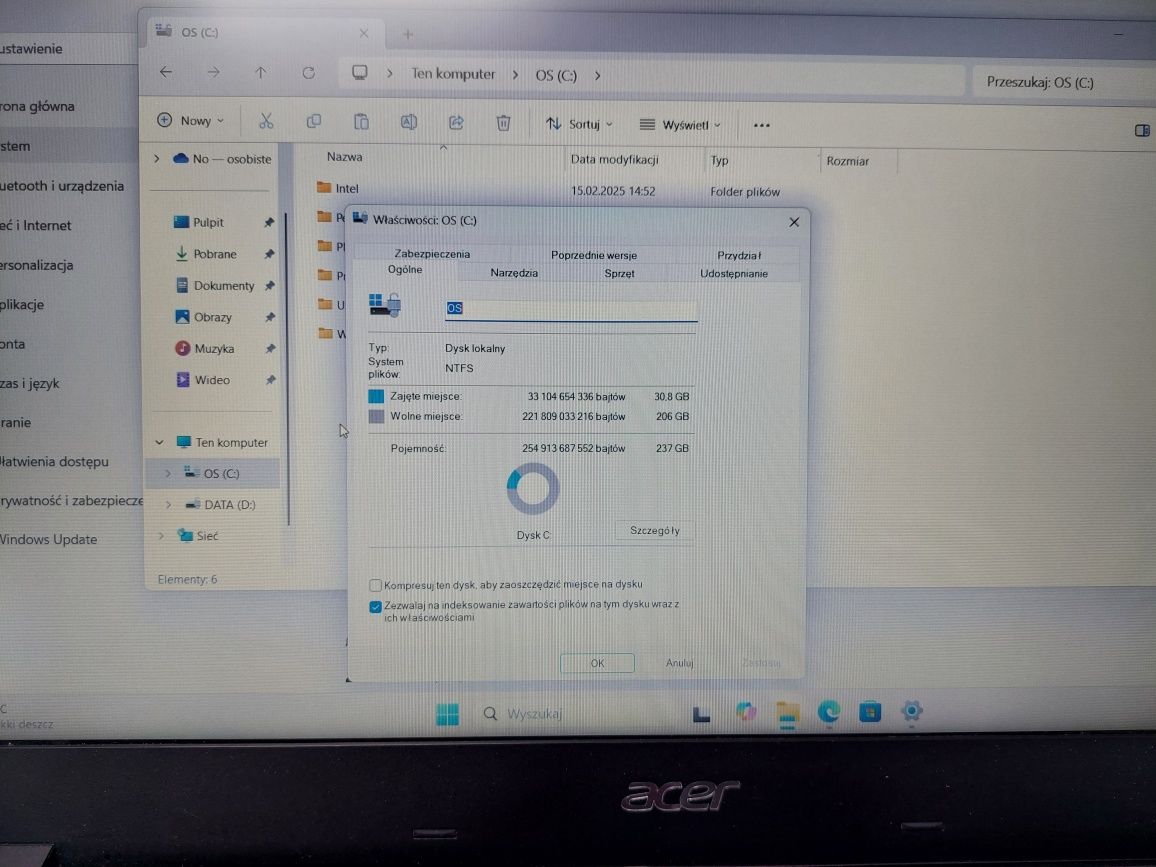Switch to the Udostępnianie tab
The image size is (1156, 867).
[x=734, y=274]
